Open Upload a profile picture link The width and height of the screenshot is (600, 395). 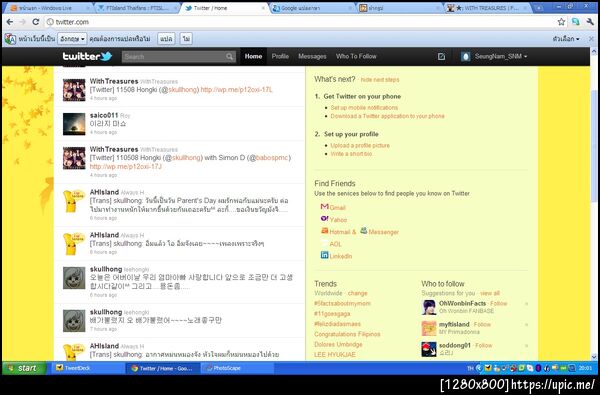(360, 146)
